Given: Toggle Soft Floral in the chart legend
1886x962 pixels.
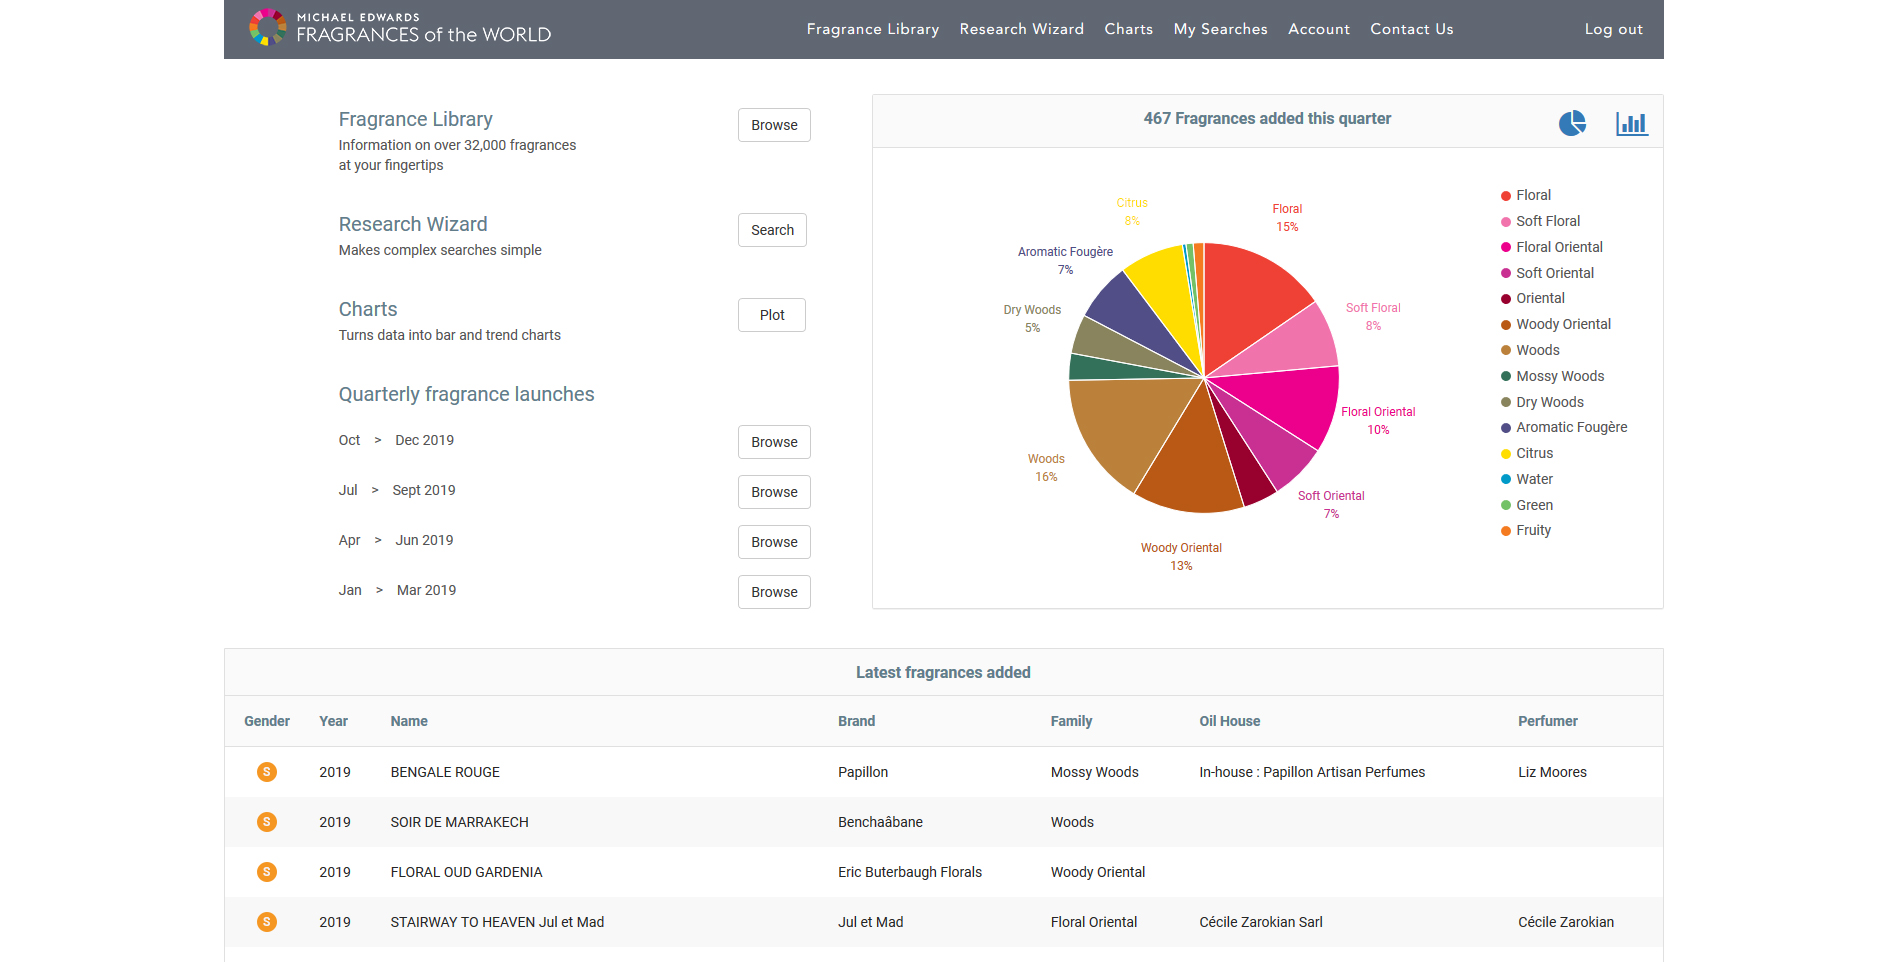Looking at the screenshot, I should point(1541,221).
